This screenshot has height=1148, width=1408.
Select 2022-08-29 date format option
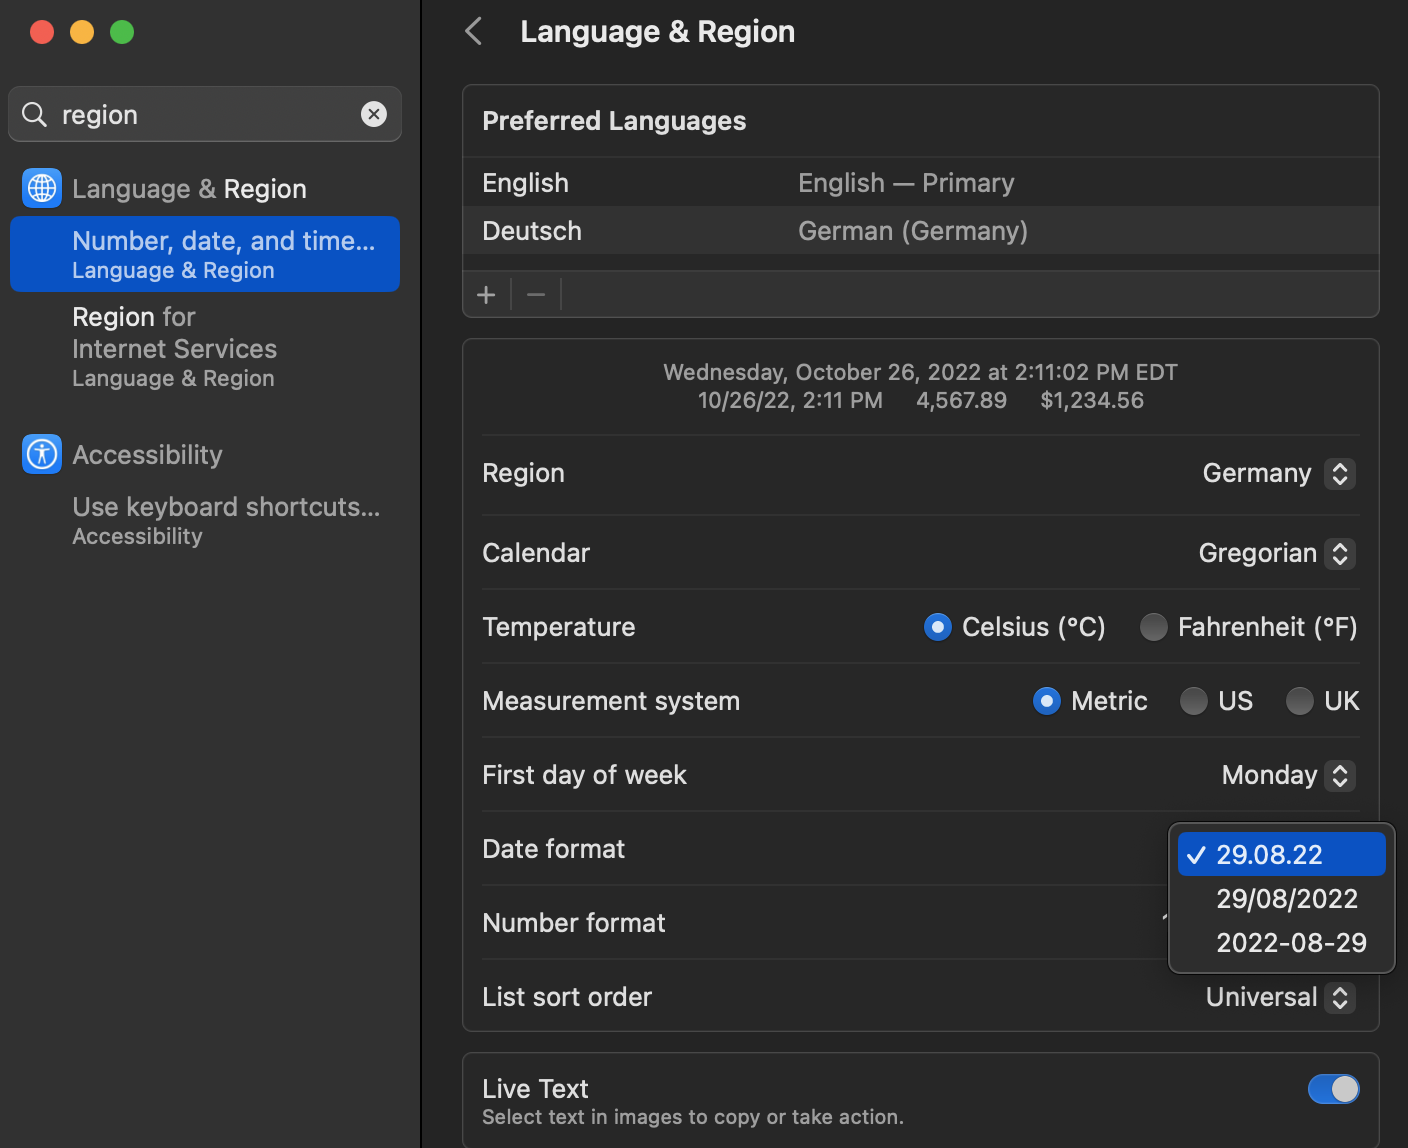pyautogui.click(x=1290, y=943)
